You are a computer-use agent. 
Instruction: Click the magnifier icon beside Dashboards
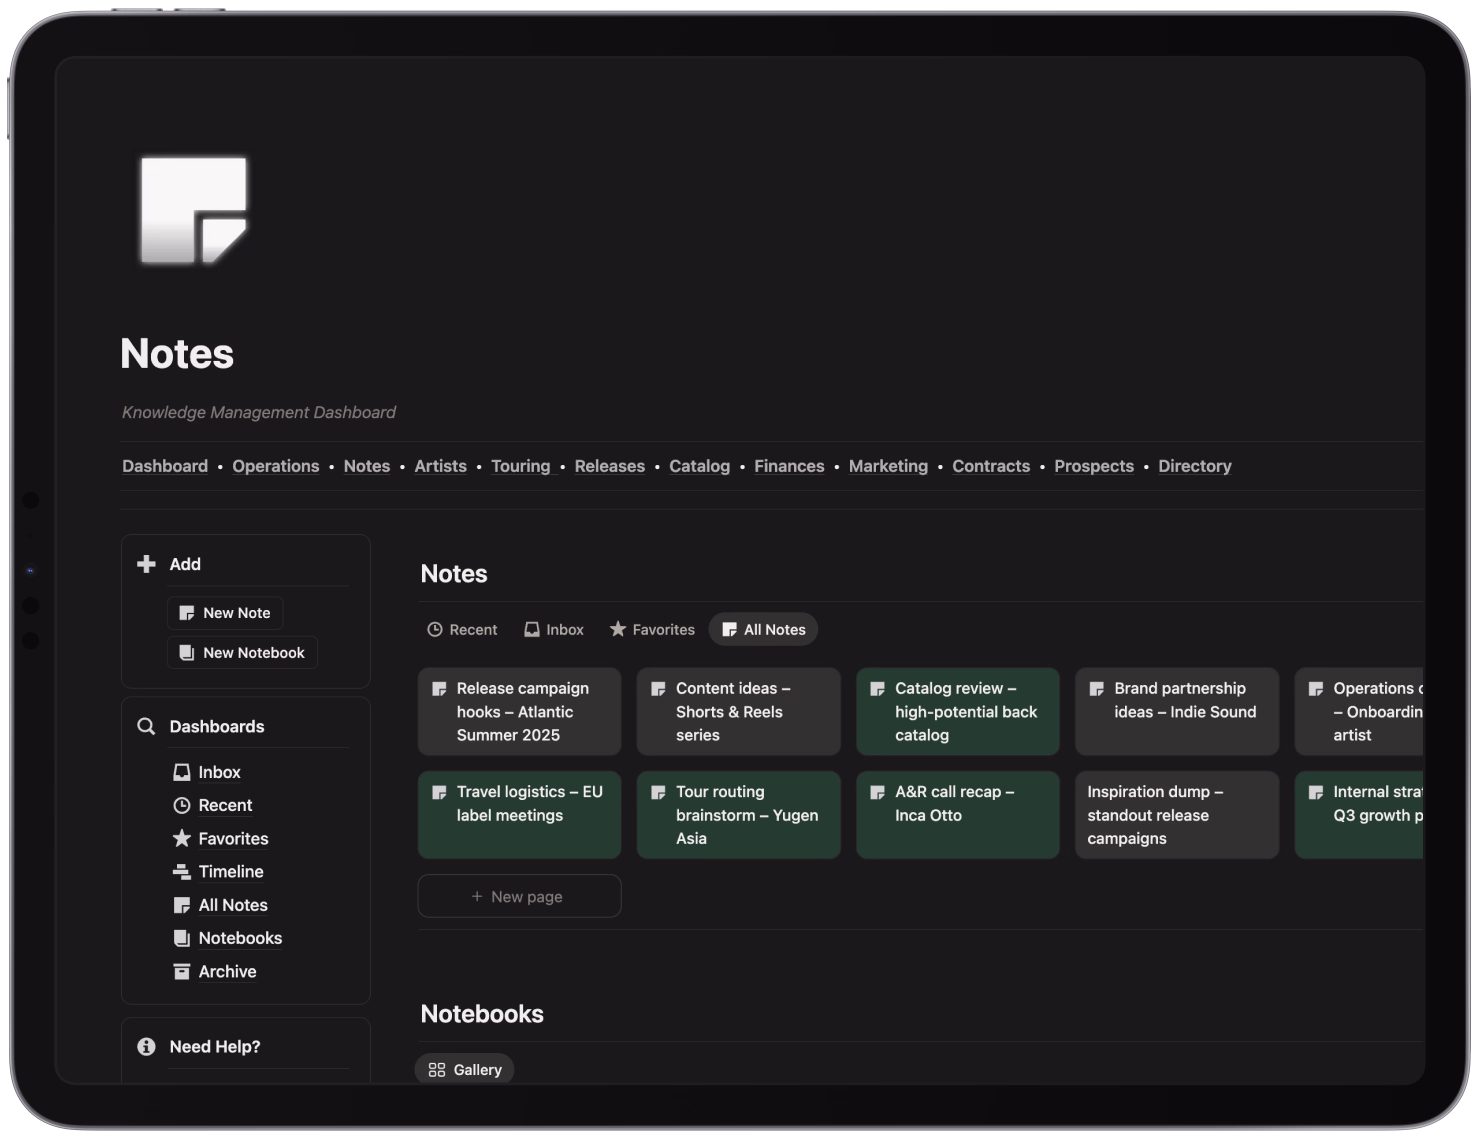pos(146,726)
